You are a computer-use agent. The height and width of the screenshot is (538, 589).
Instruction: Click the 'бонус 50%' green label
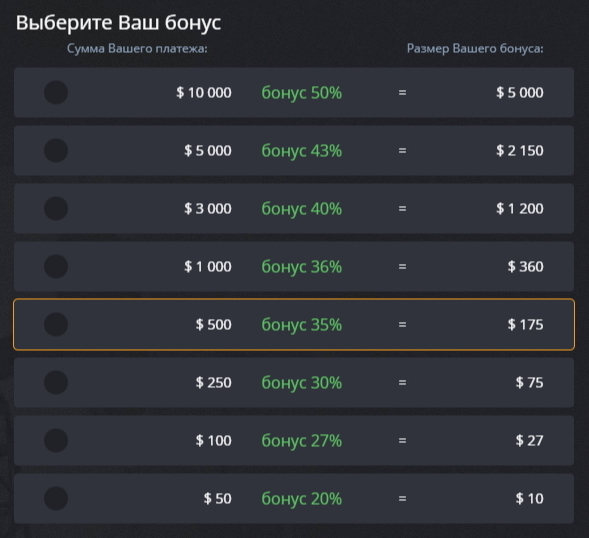302,93
